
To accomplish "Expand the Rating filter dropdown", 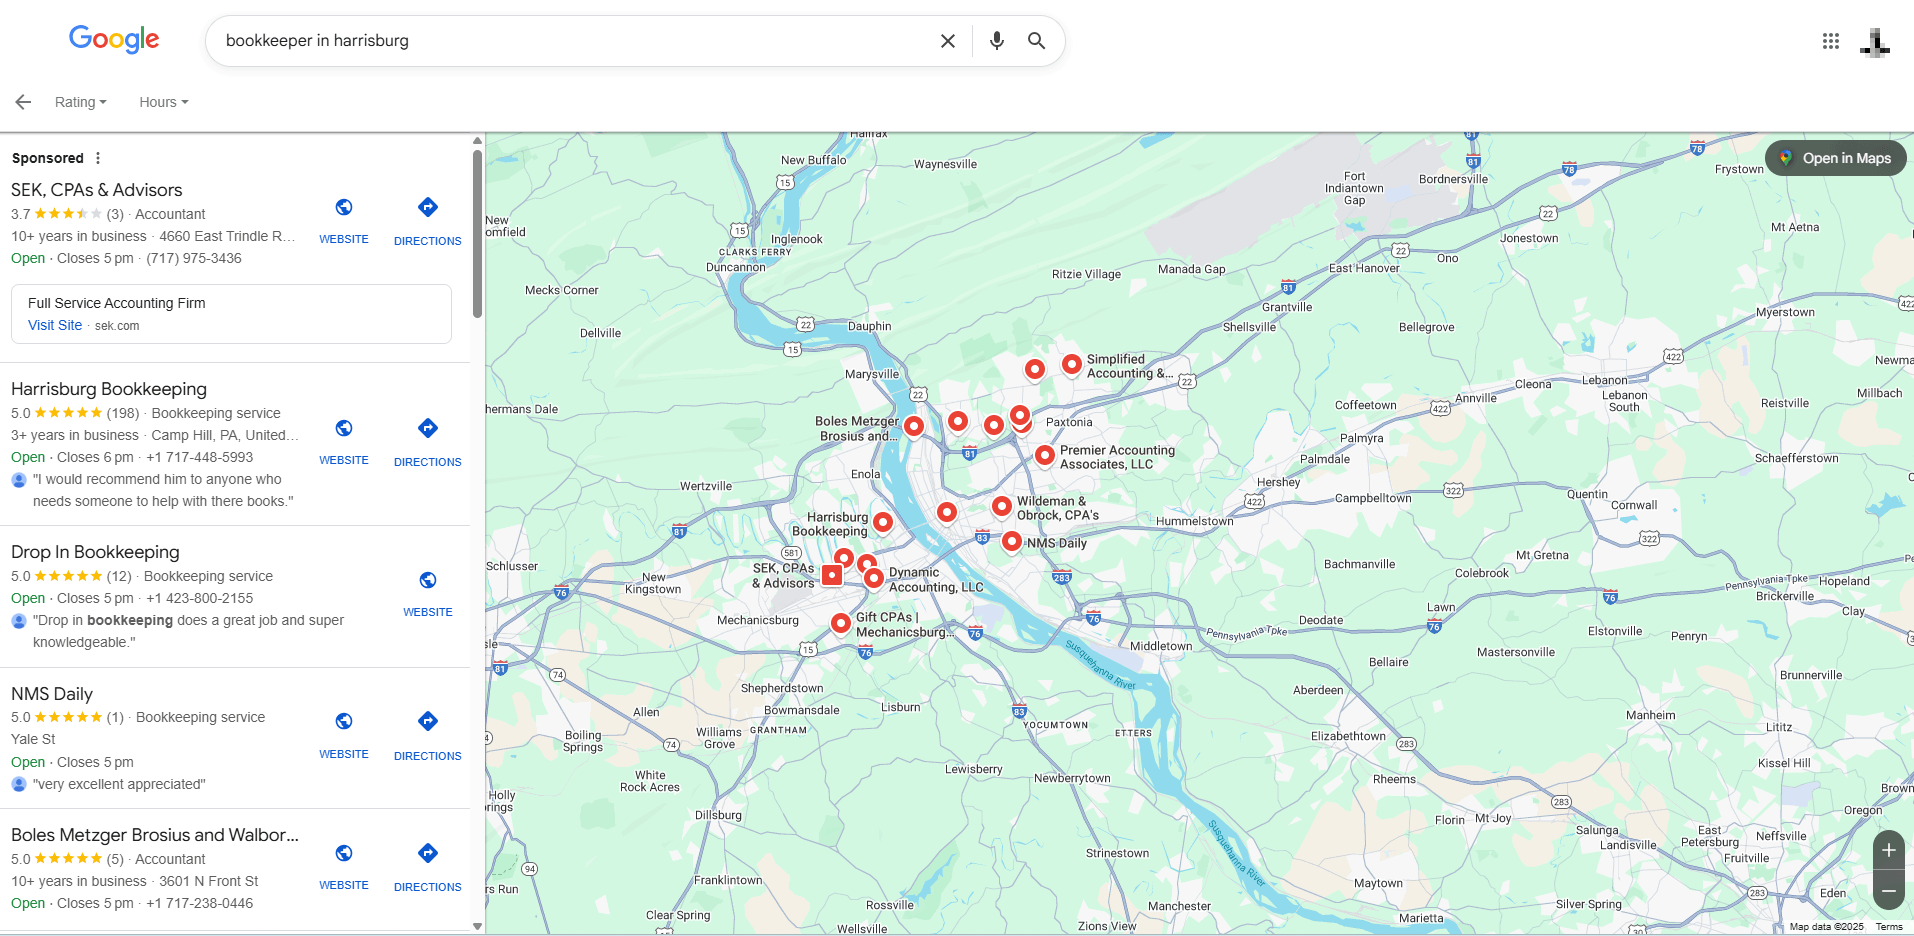I will [81, 102].
